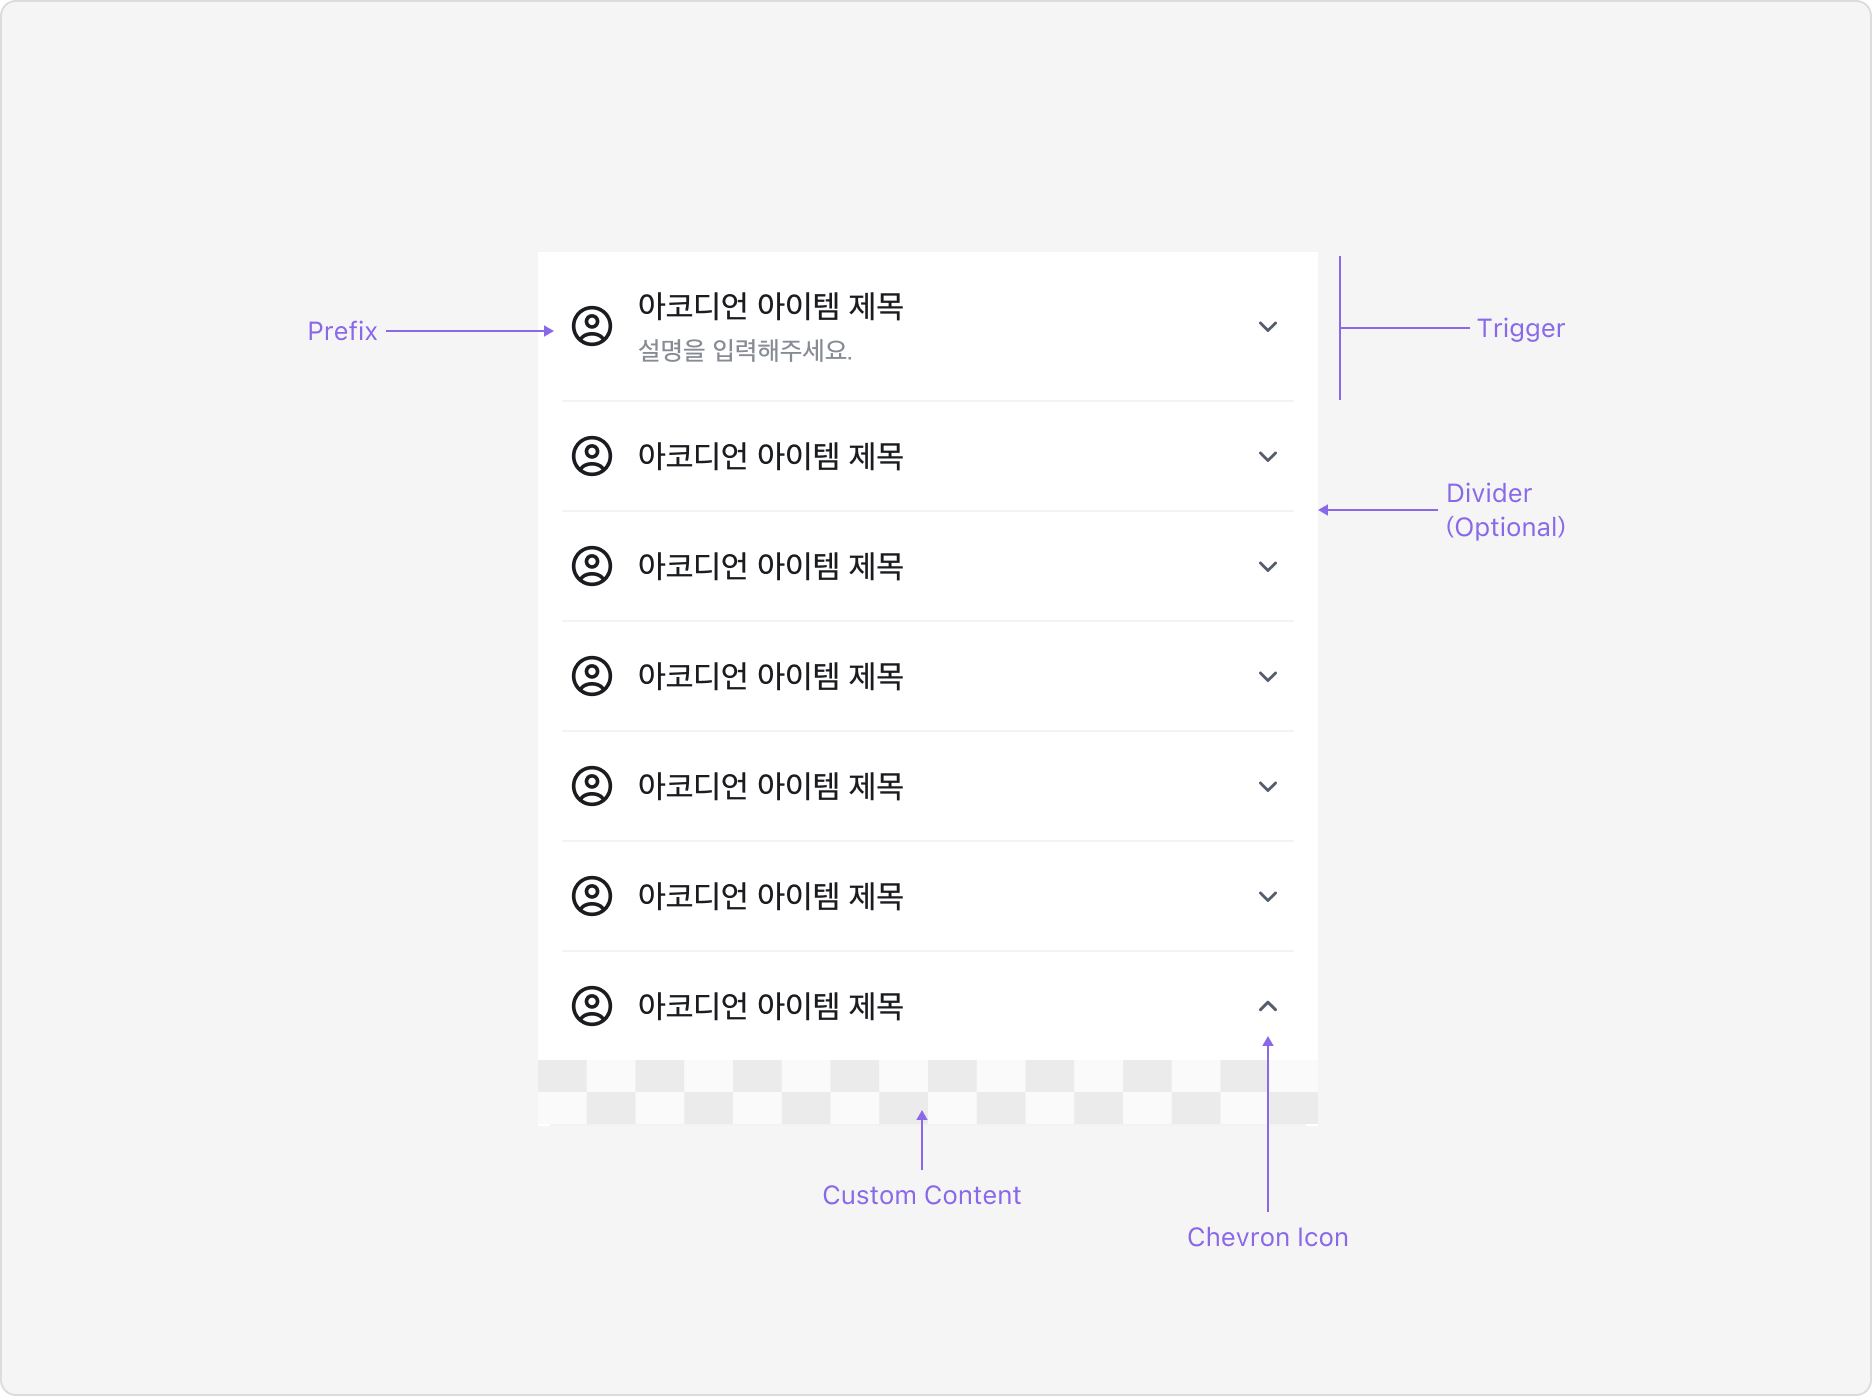Click the title '아코디언 아이템 제목' above the description
Image resolution: width=1872 pixels, height=1396 pixels.
click(x=771, y=306)
